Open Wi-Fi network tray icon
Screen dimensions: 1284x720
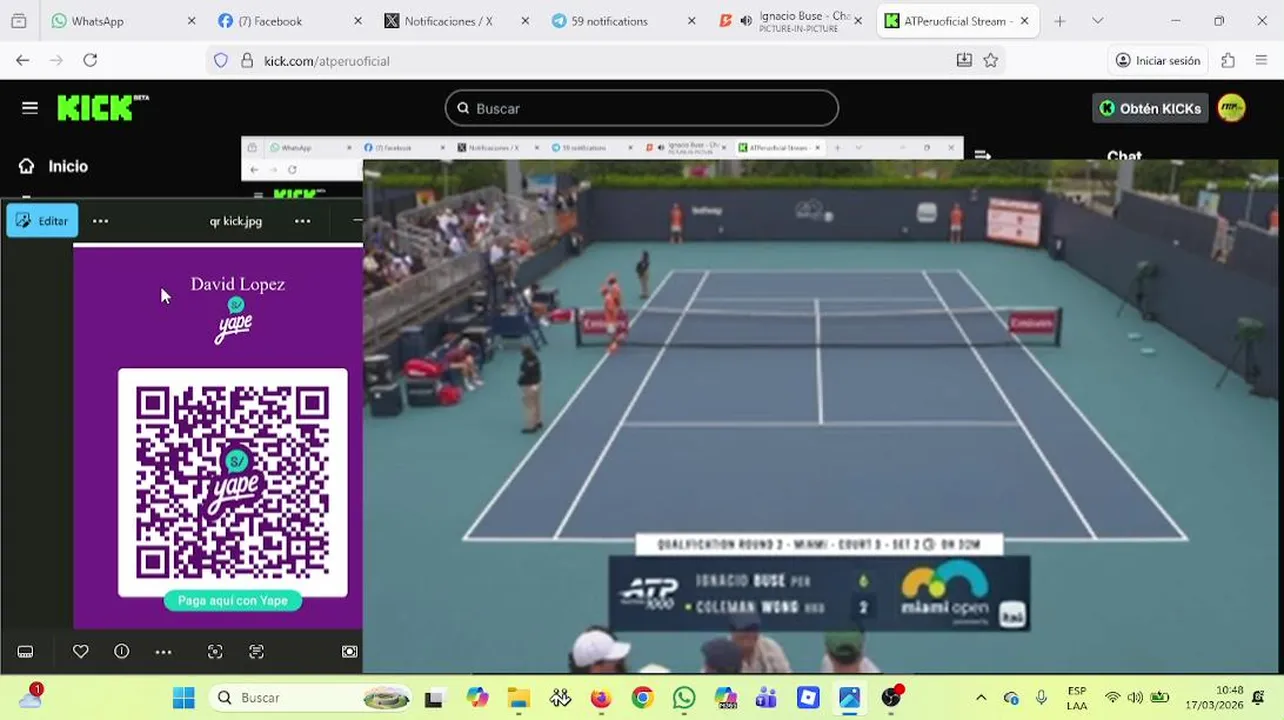(x=1112, y=698)
